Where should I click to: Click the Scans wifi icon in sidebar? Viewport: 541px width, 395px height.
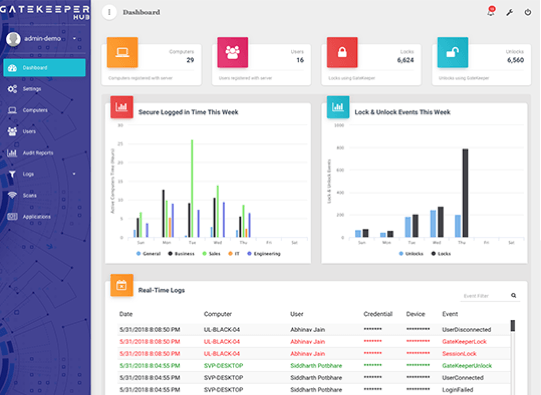click(x=12, y=195)
